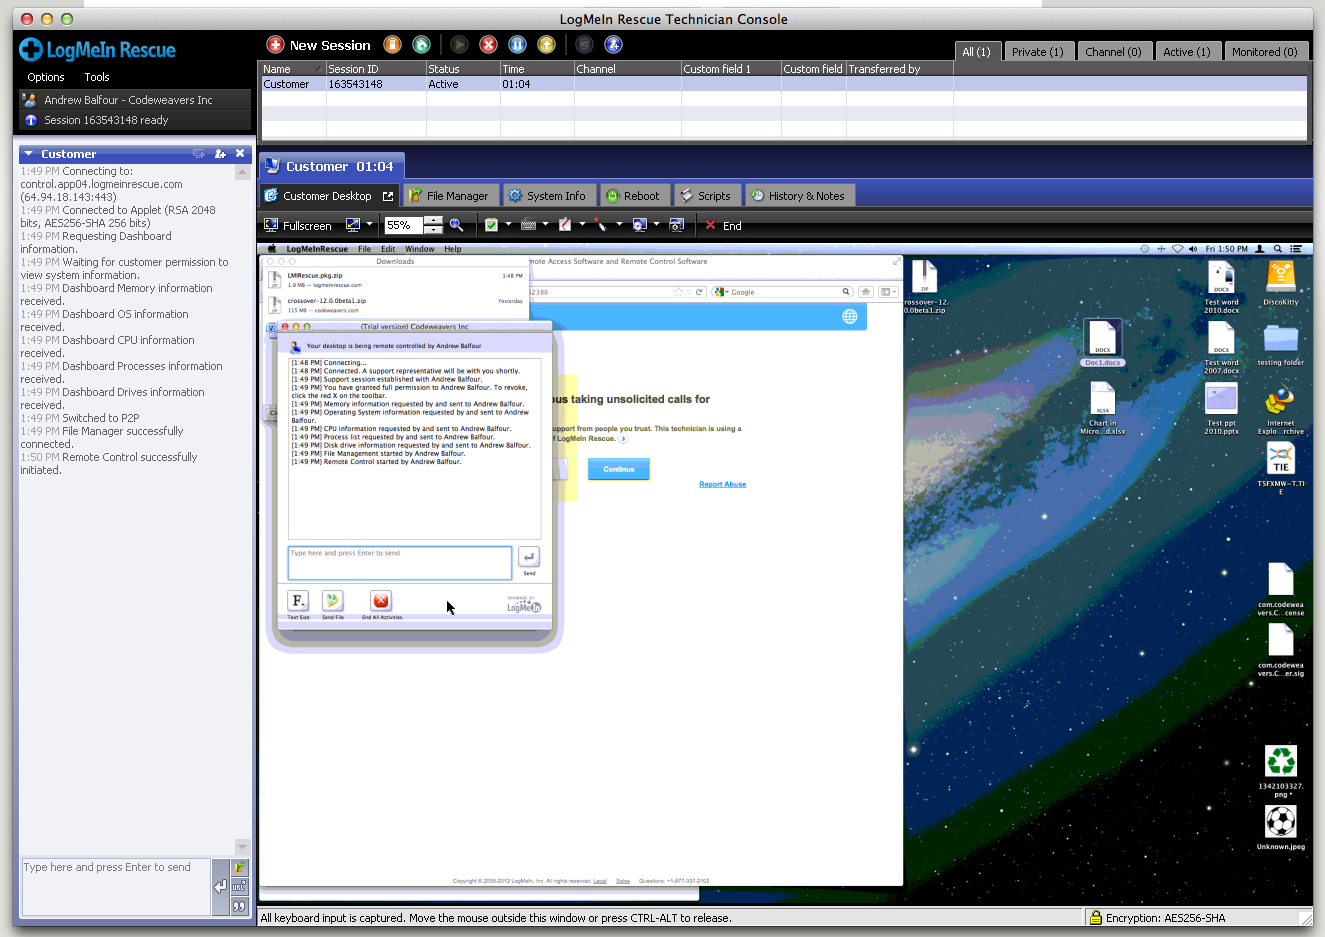Click chat log scrollbar down arrow
1325x937 pixels.
[x=242, y=847]
